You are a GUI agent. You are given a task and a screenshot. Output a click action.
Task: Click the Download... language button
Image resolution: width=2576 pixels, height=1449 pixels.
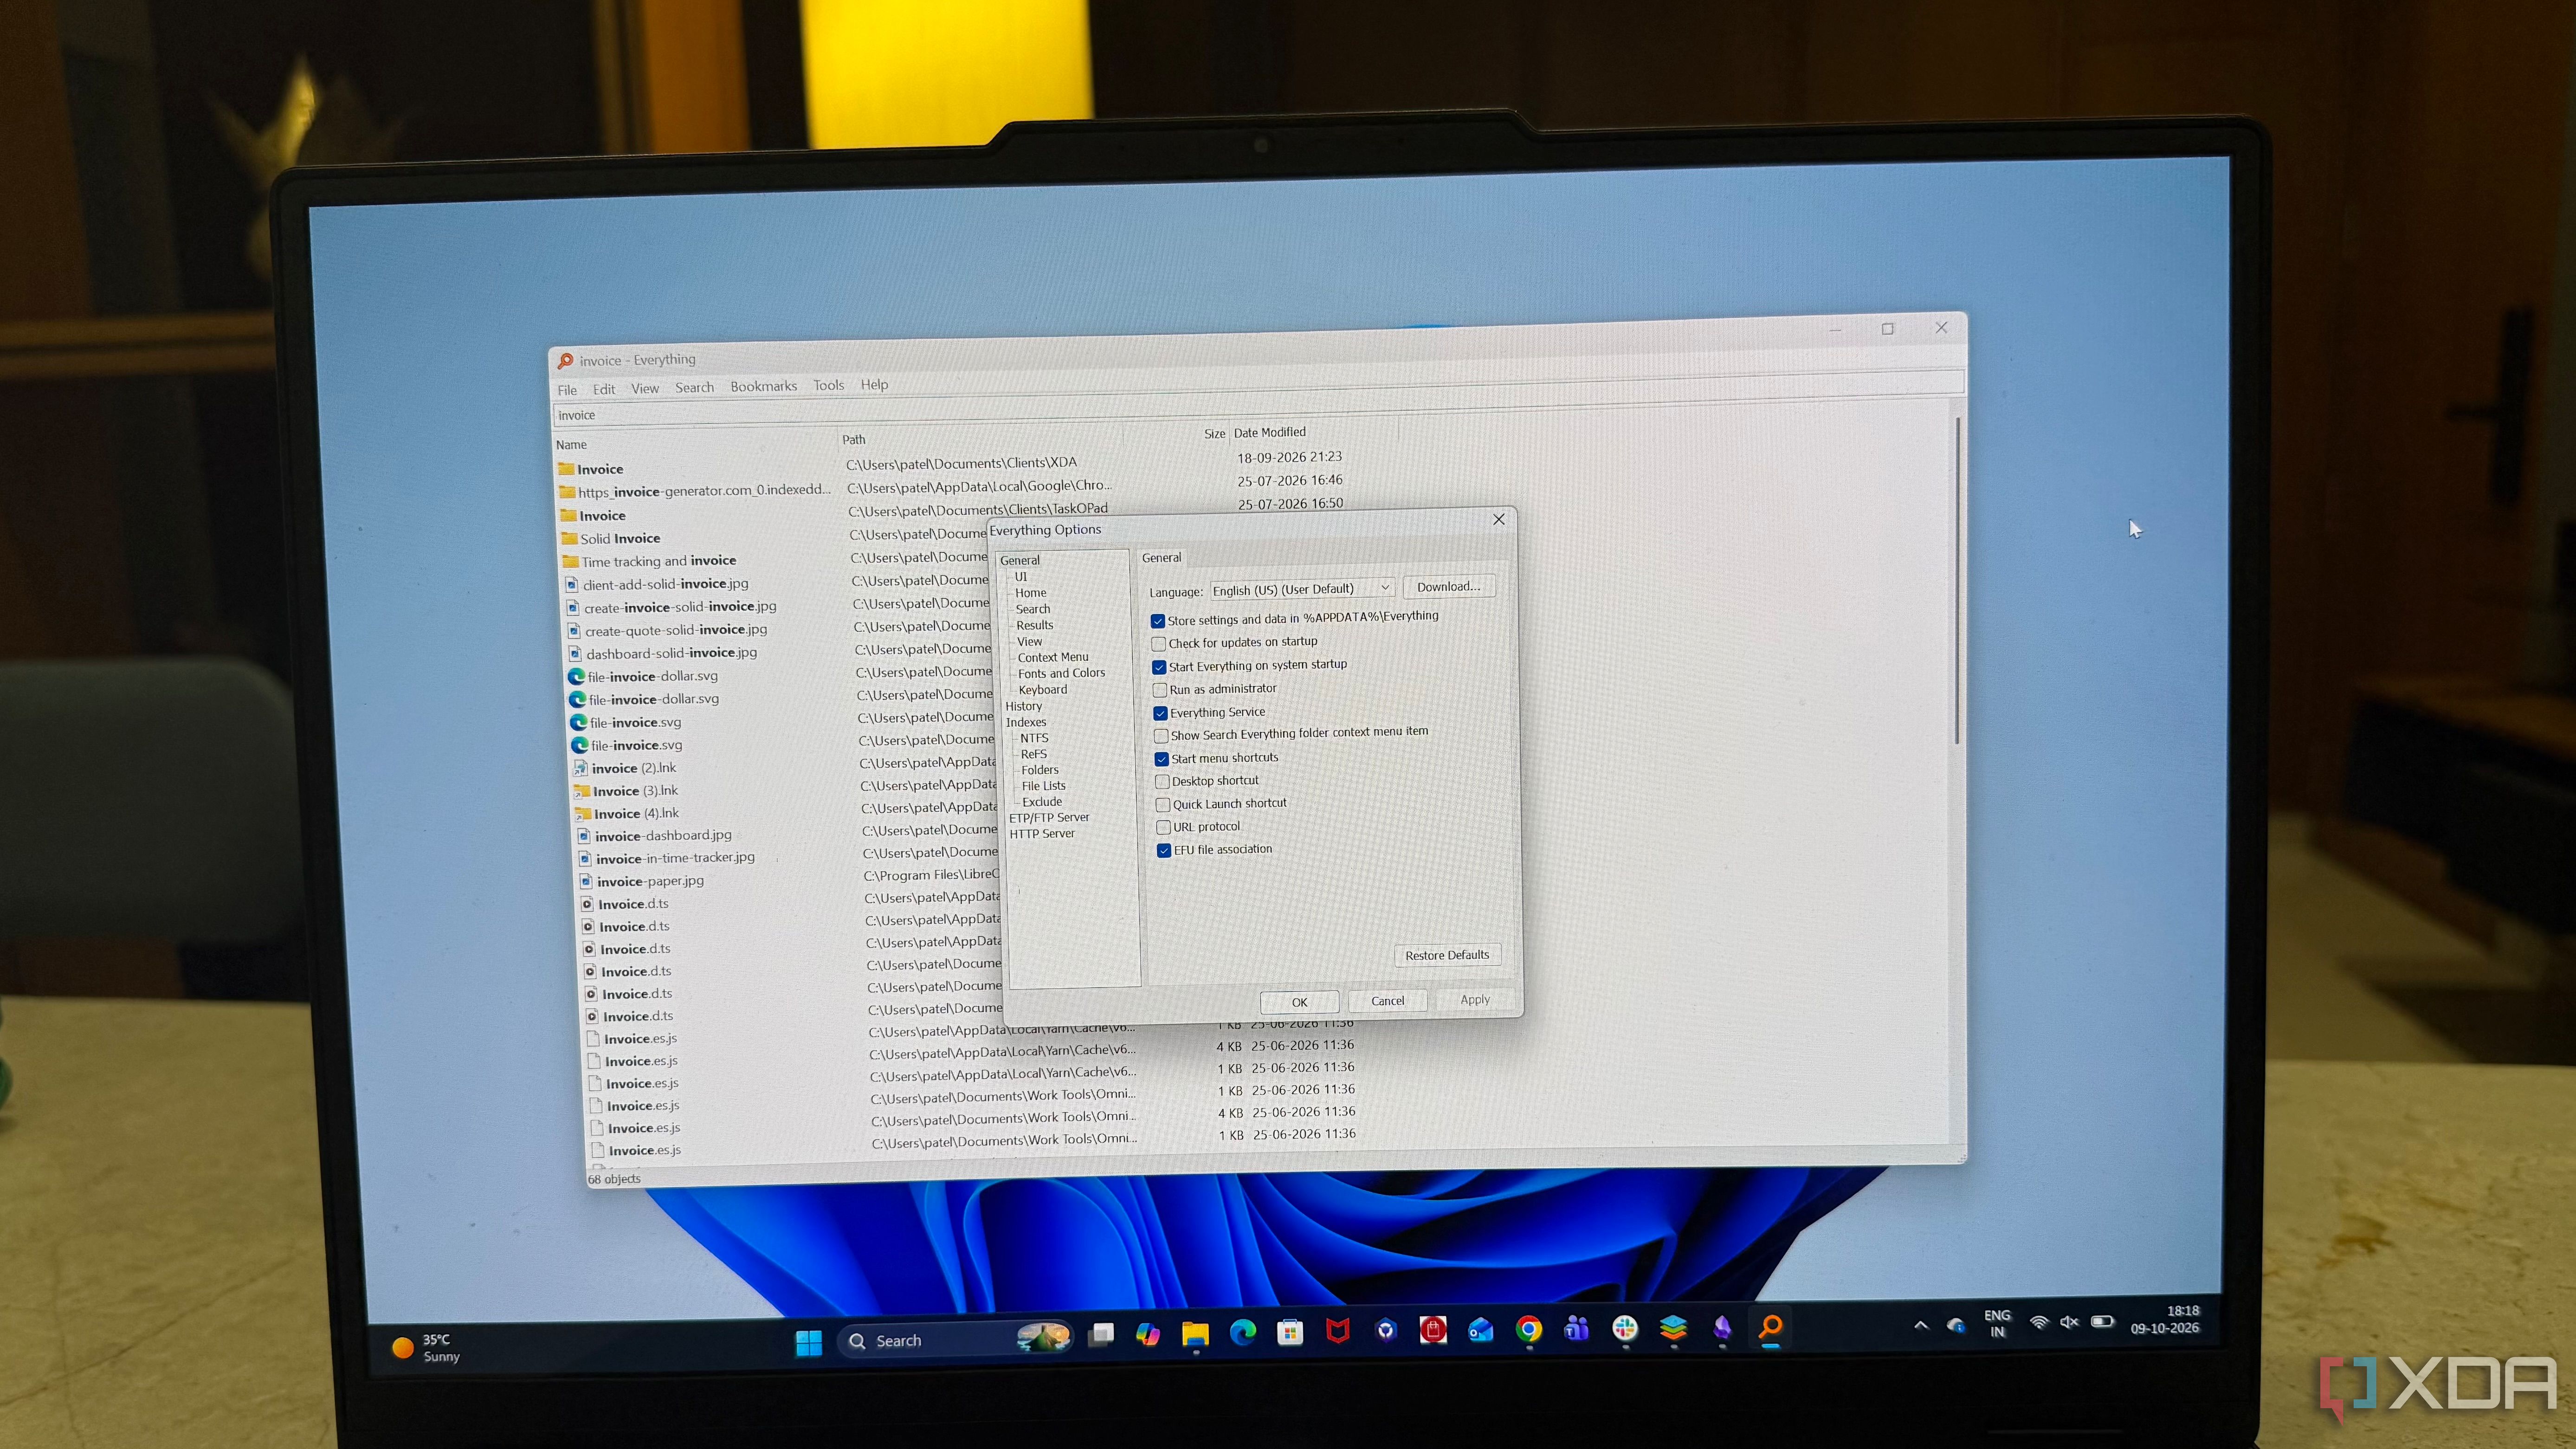click(x=1448, y=587)
